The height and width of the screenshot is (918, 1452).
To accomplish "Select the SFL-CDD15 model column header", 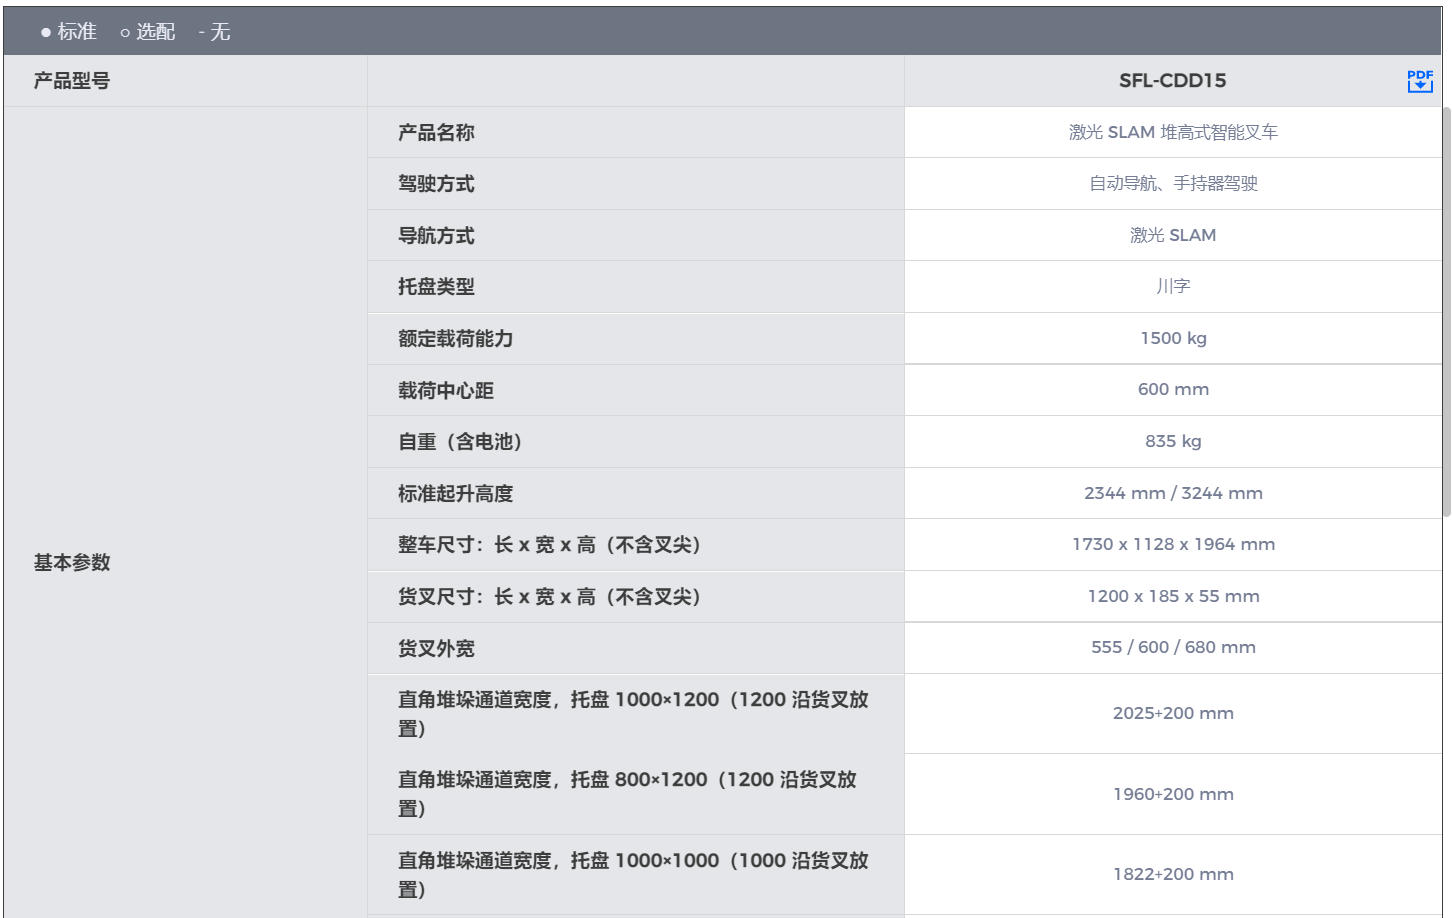I will tap(1172, 81).
